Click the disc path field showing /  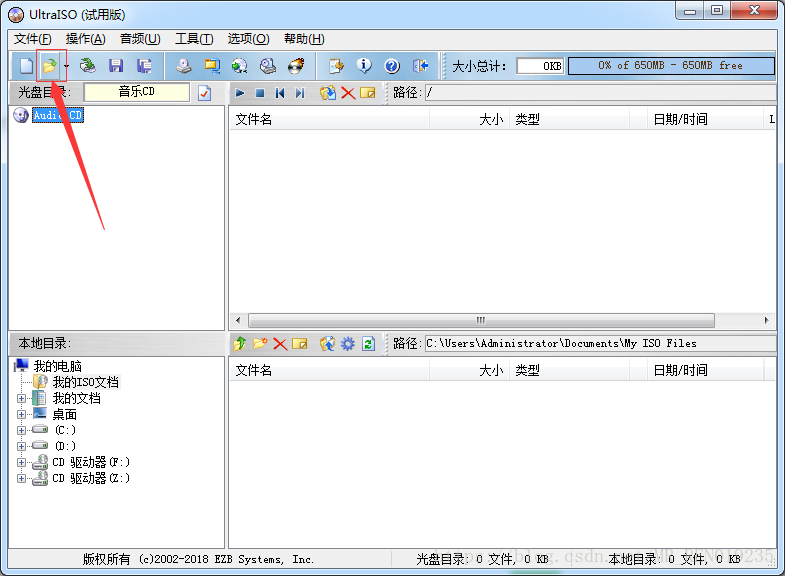pyautogui.click(x=601, y=93)
